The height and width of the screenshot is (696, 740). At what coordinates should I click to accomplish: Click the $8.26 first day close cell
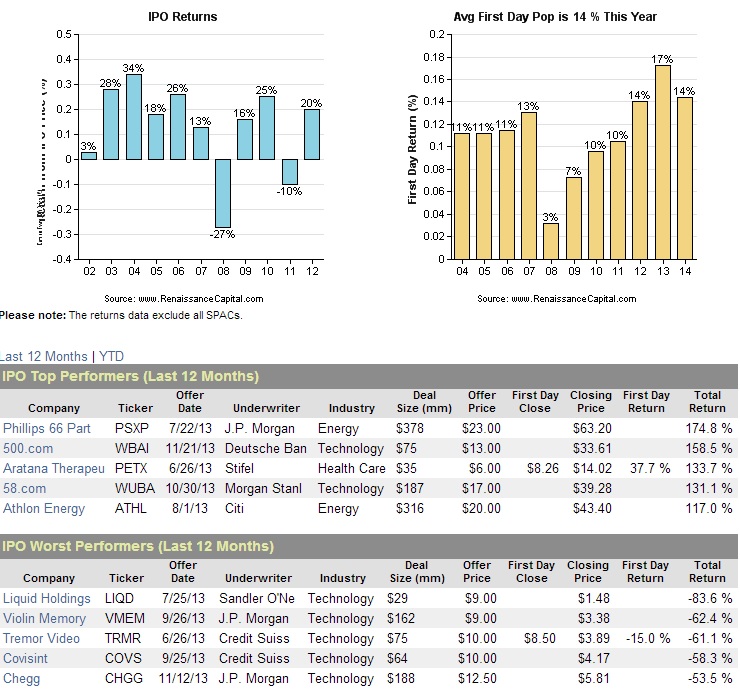(x=543, y=469)
